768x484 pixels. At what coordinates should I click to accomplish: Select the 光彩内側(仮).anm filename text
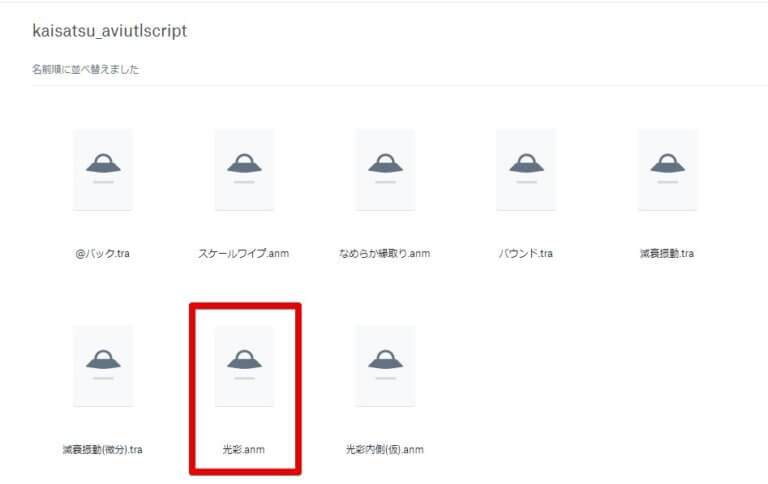385,450
